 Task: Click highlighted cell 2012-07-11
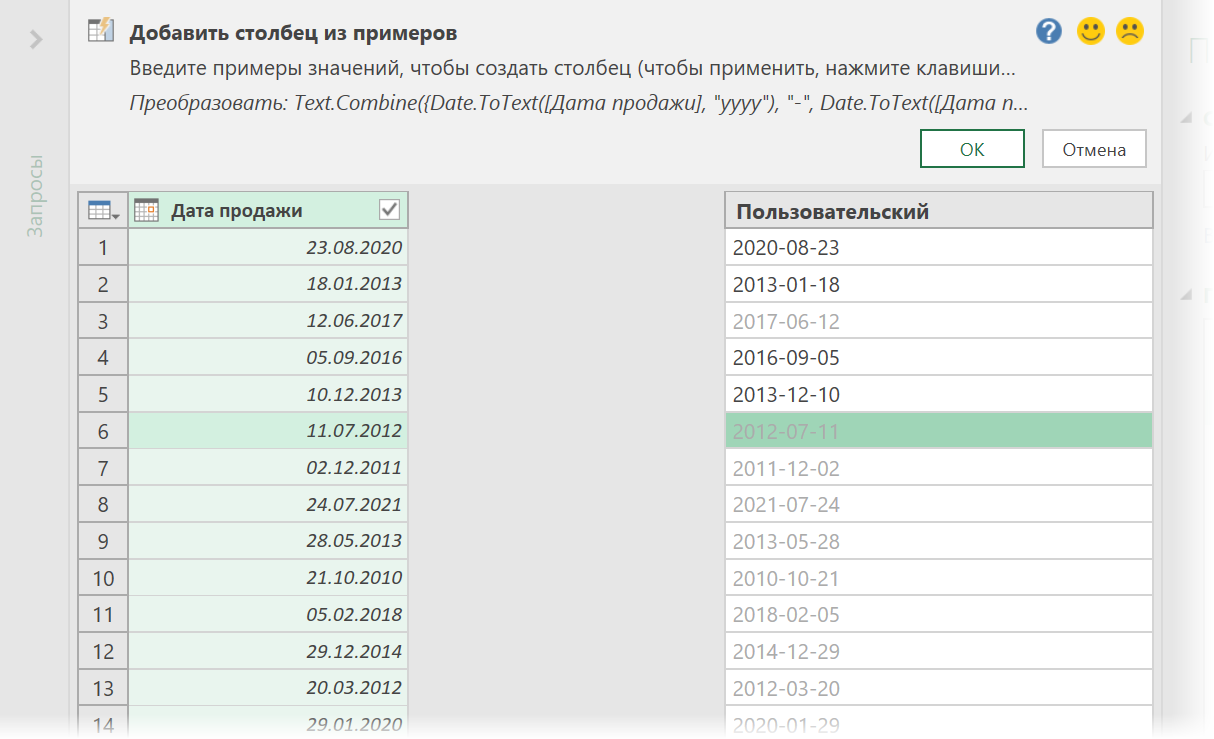(939, 432)
